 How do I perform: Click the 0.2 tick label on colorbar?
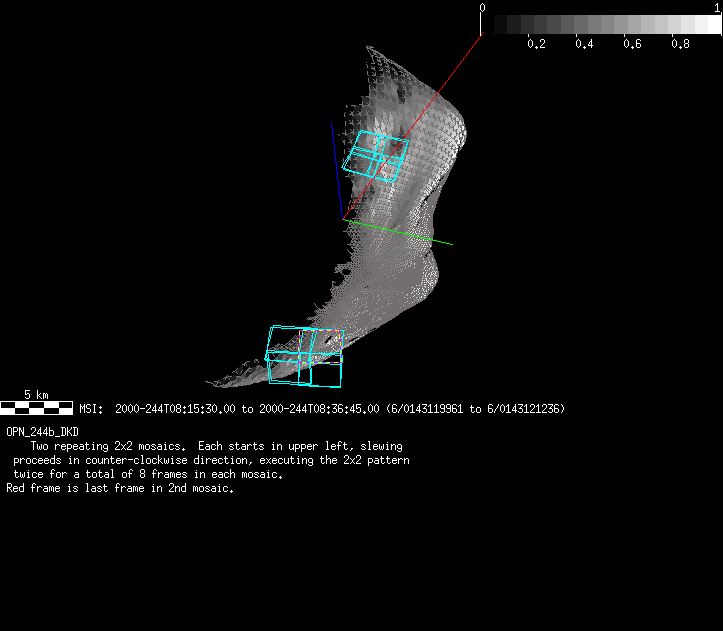pos(536,45)
